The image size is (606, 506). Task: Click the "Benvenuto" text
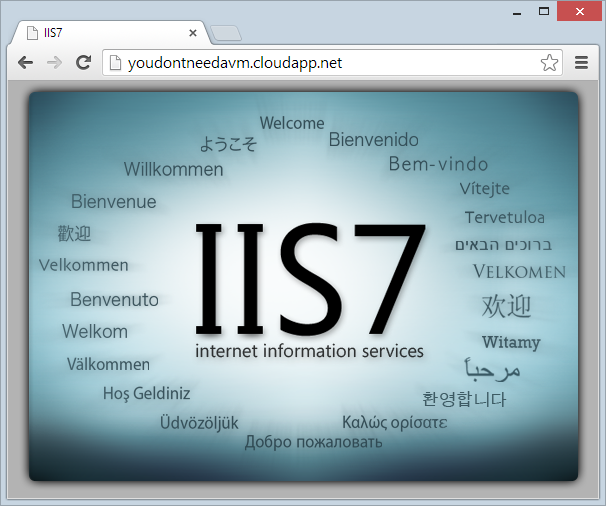coord(114,300)
